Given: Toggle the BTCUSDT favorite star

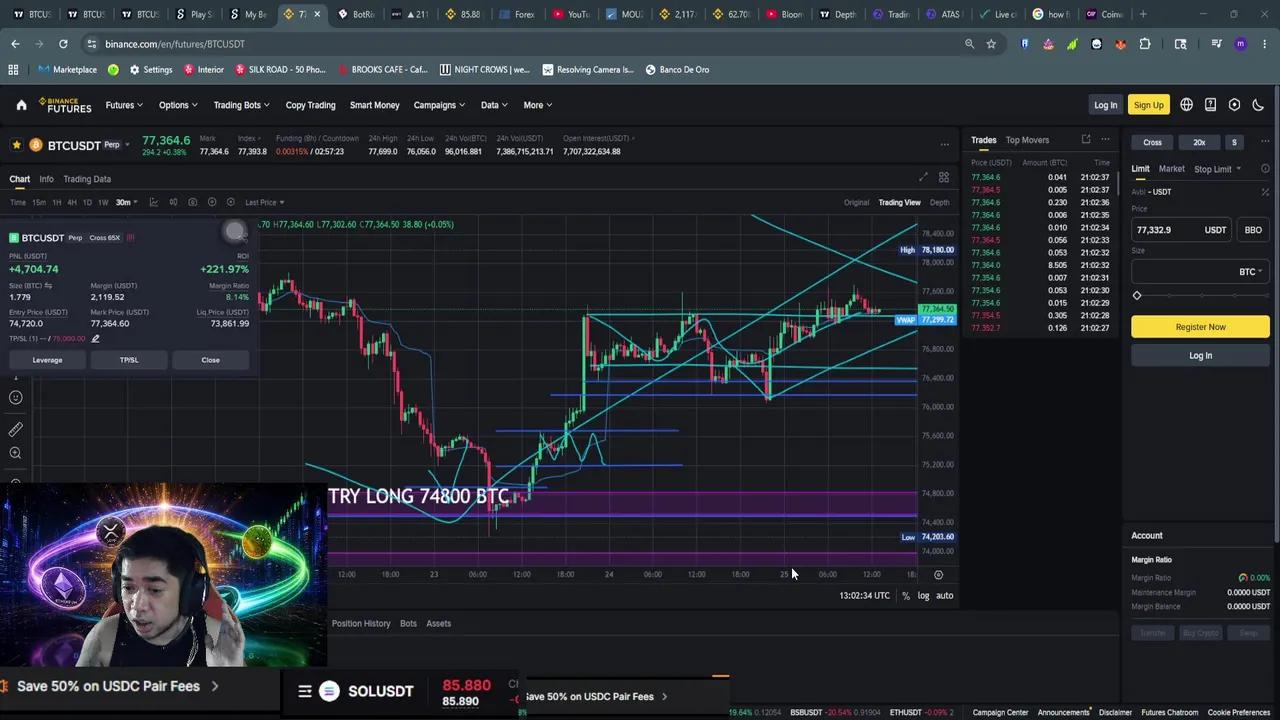Looking at the screenshot, I should pyautogui.click(x=16, y=145).
